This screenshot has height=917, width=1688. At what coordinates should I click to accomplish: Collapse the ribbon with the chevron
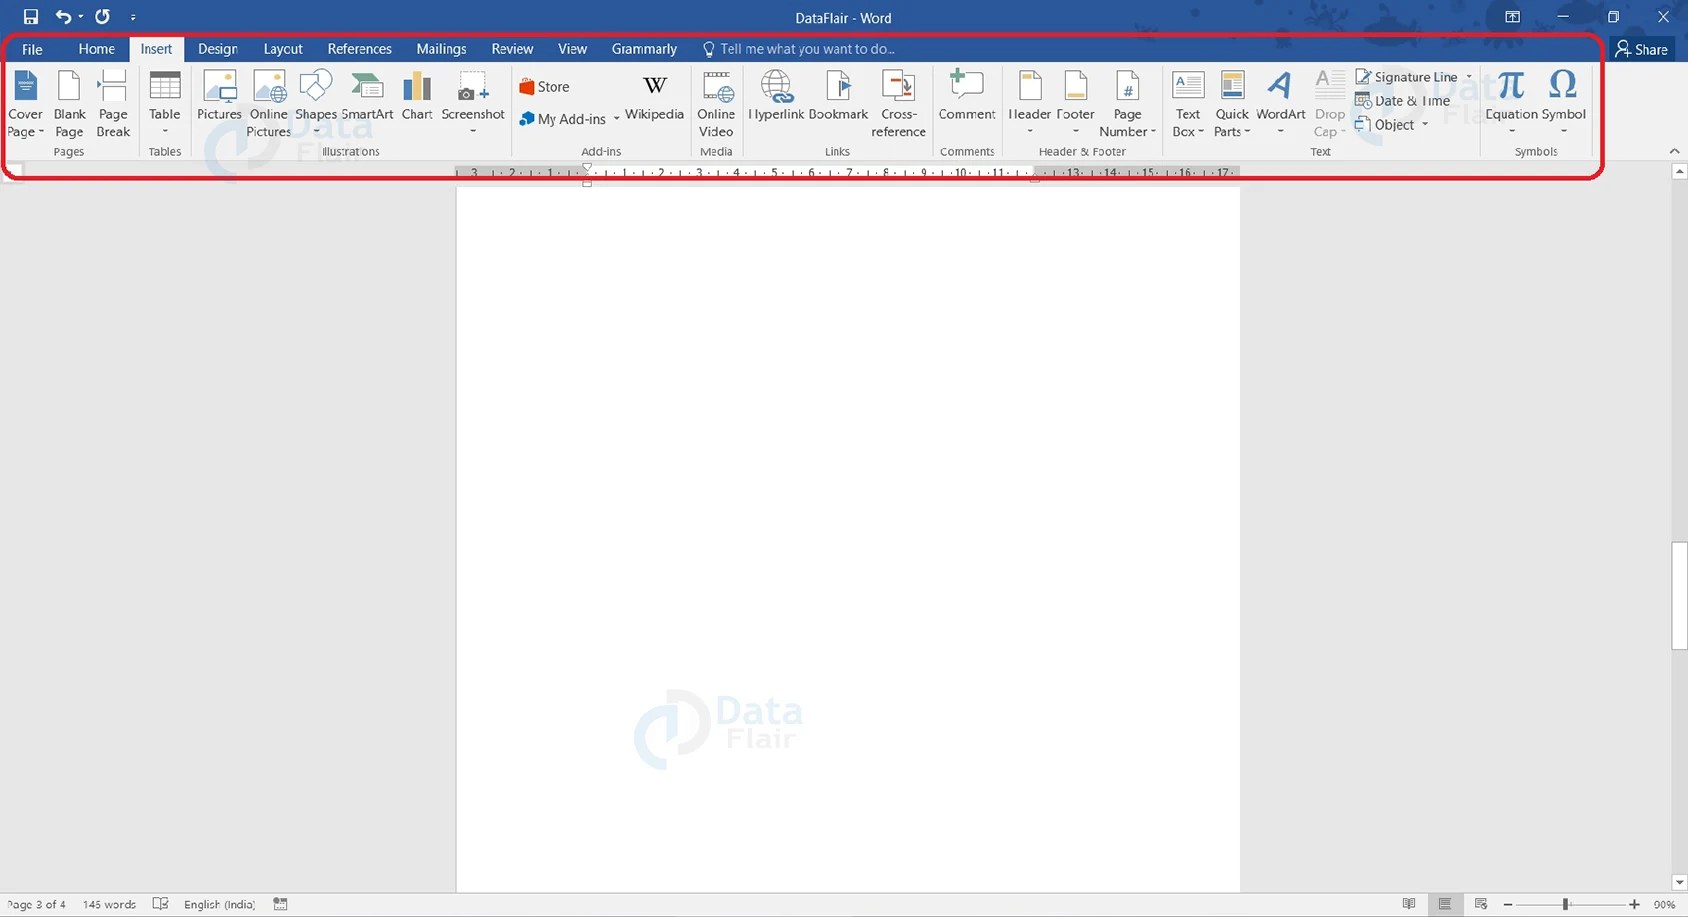coord(1674,151)
